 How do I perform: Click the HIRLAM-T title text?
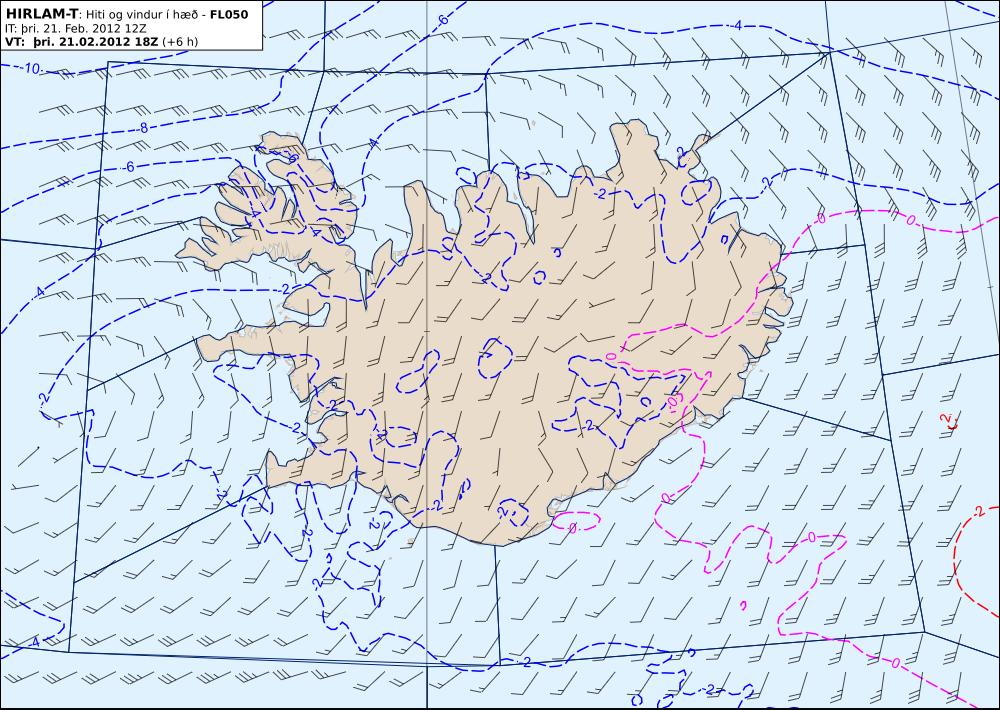[x=41, y=13]
